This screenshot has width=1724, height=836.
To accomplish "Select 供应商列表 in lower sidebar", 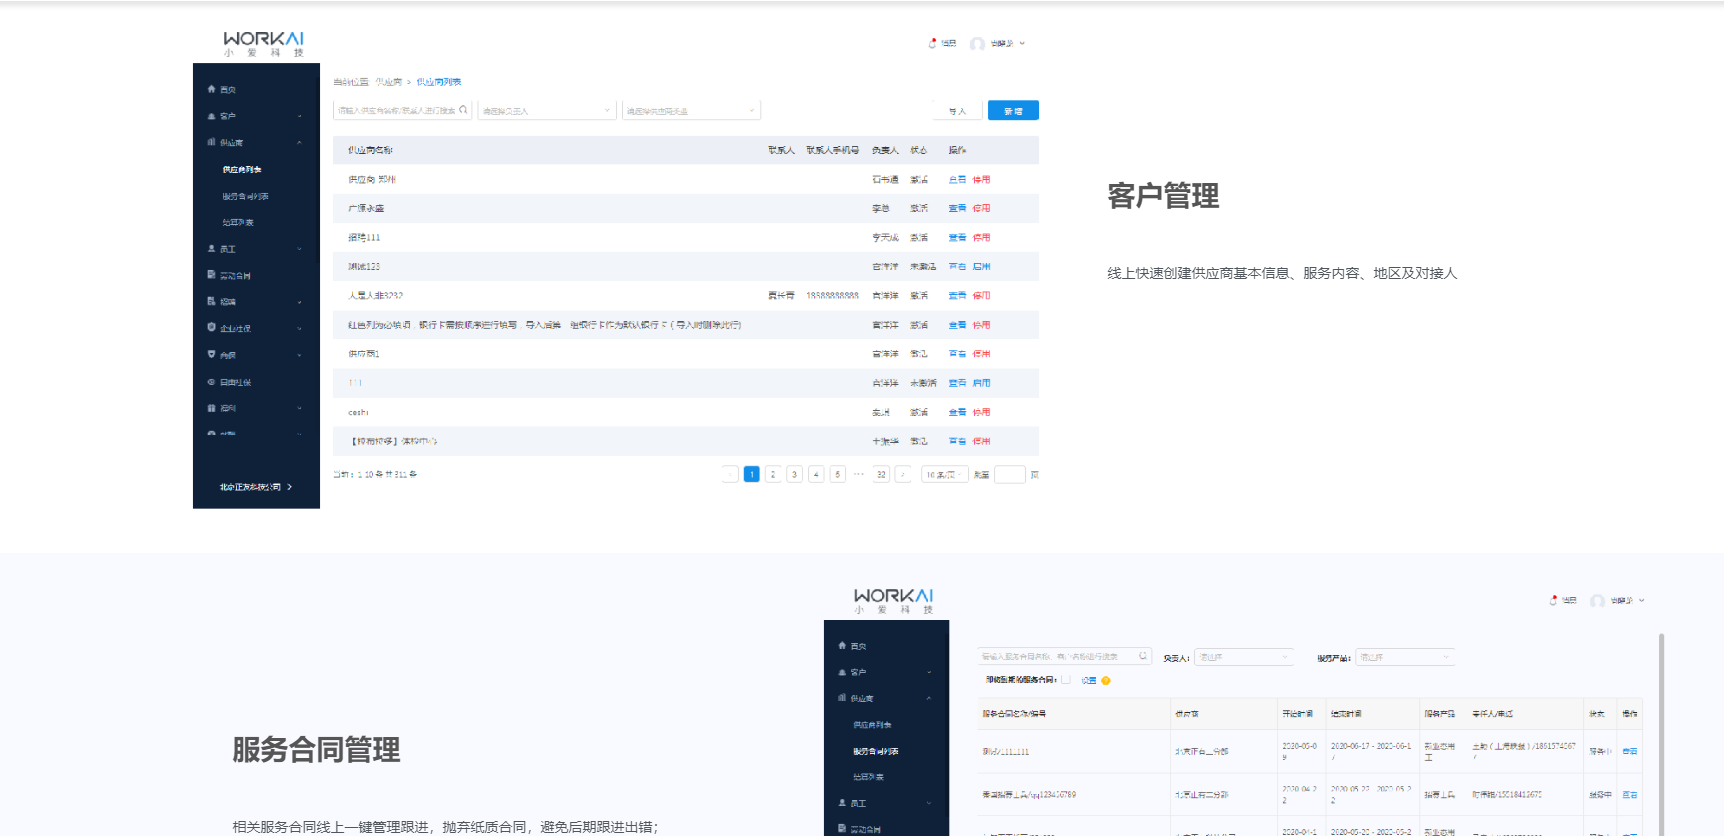I will click(x=872, y=725).
